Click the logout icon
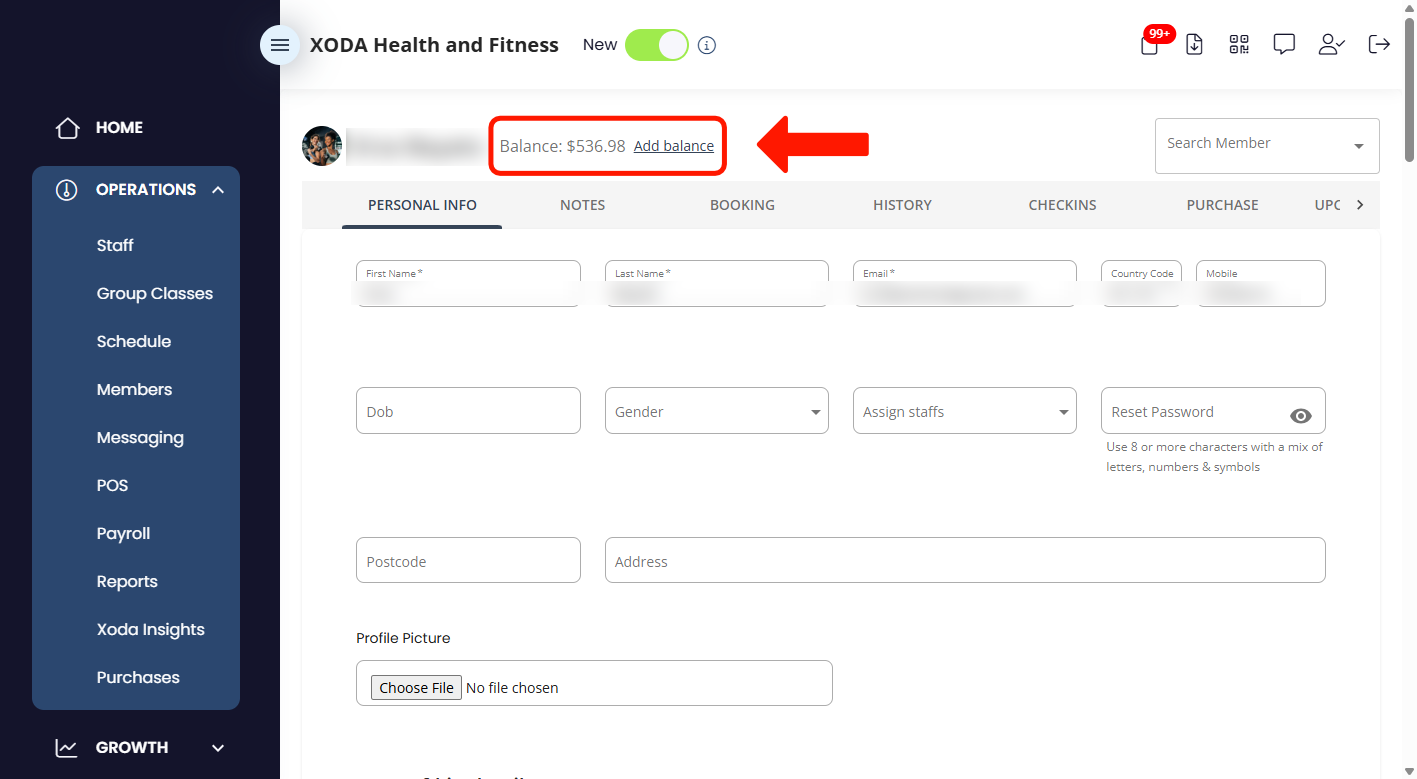Image resolution: width=1417 pixels, height=779 pixels. pos(1379,44)
